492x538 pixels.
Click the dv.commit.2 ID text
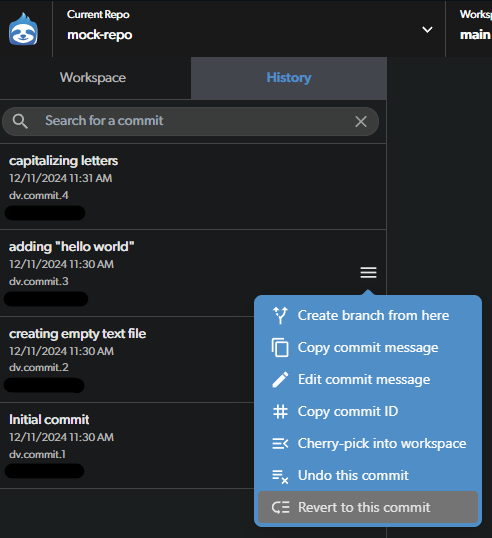[38, 367]
